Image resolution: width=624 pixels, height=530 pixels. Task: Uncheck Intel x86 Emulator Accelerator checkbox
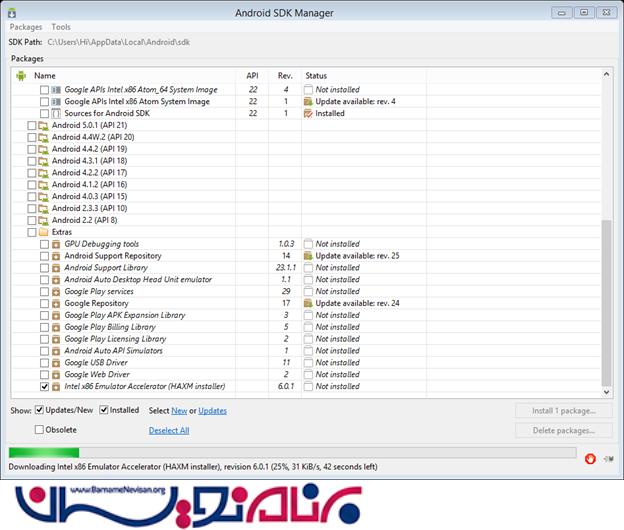click(44, 386)
